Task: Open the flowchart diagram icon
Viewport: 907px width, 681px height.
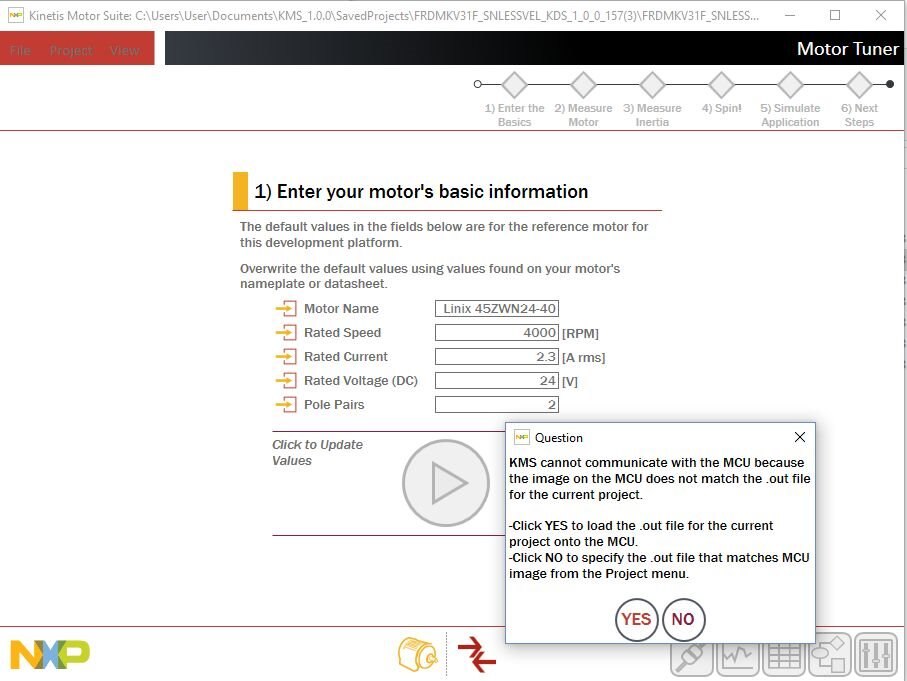Action: tap(829, 654)
